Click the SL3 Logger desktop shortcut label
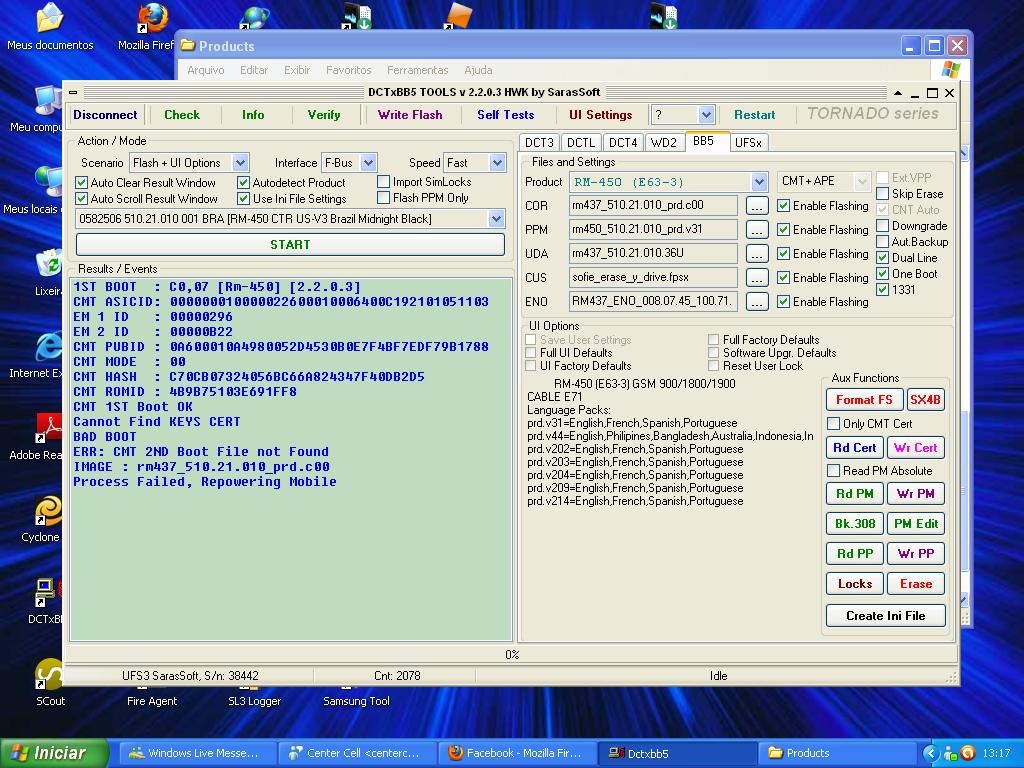Image resolution: width=1024 pixels, height=768 pixels. (254, 701)
